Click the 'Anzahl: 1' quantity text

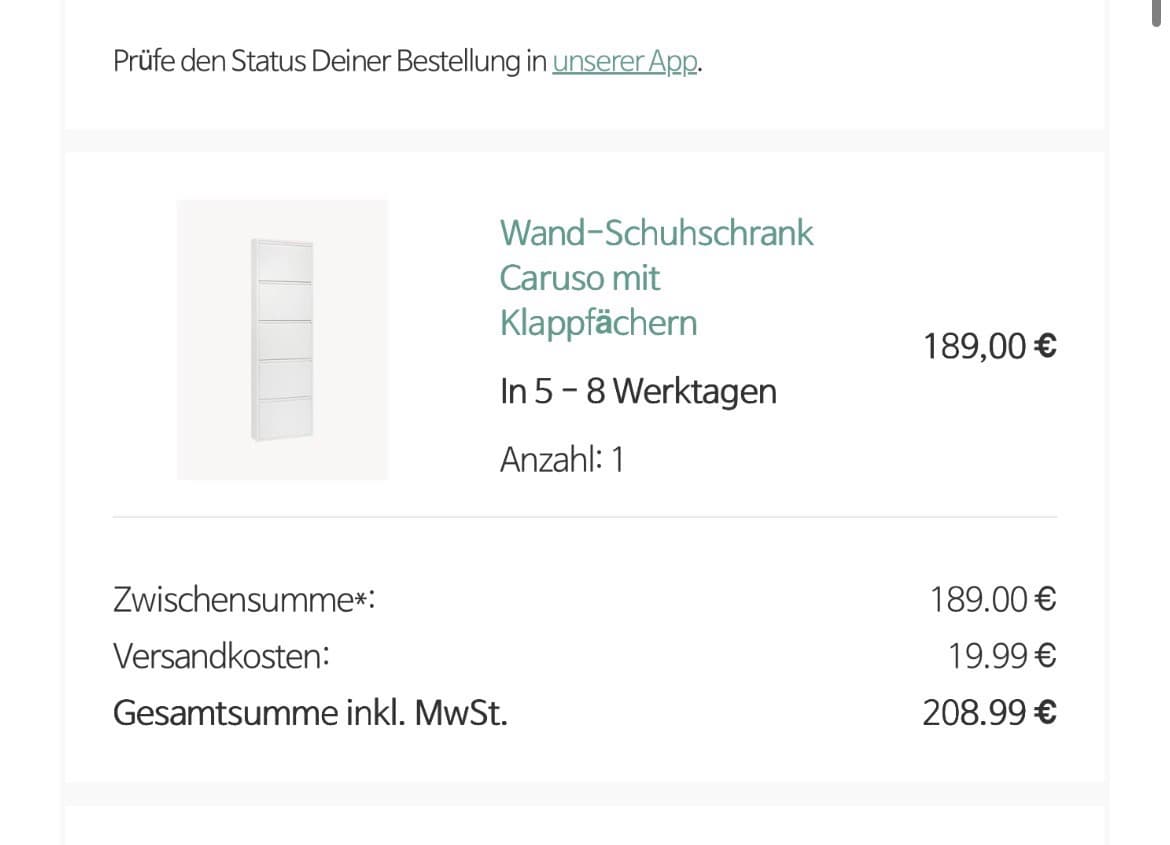pos(561,460)
